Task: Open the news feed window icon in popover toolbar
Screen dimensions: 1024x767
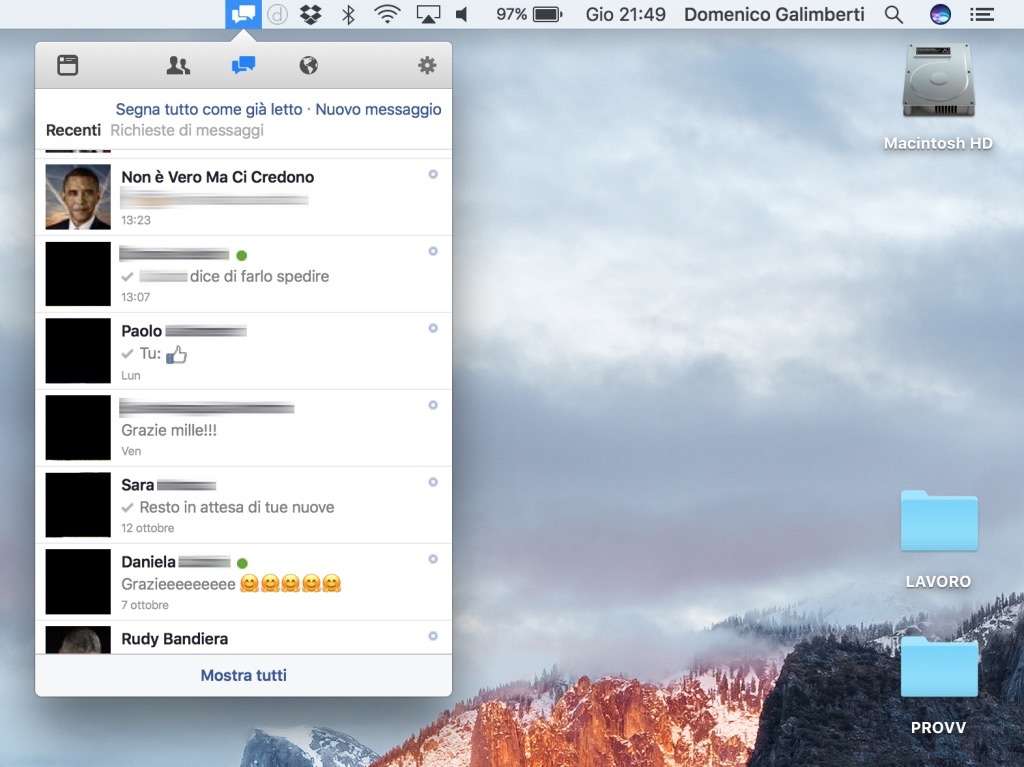Action: point(67,66)
